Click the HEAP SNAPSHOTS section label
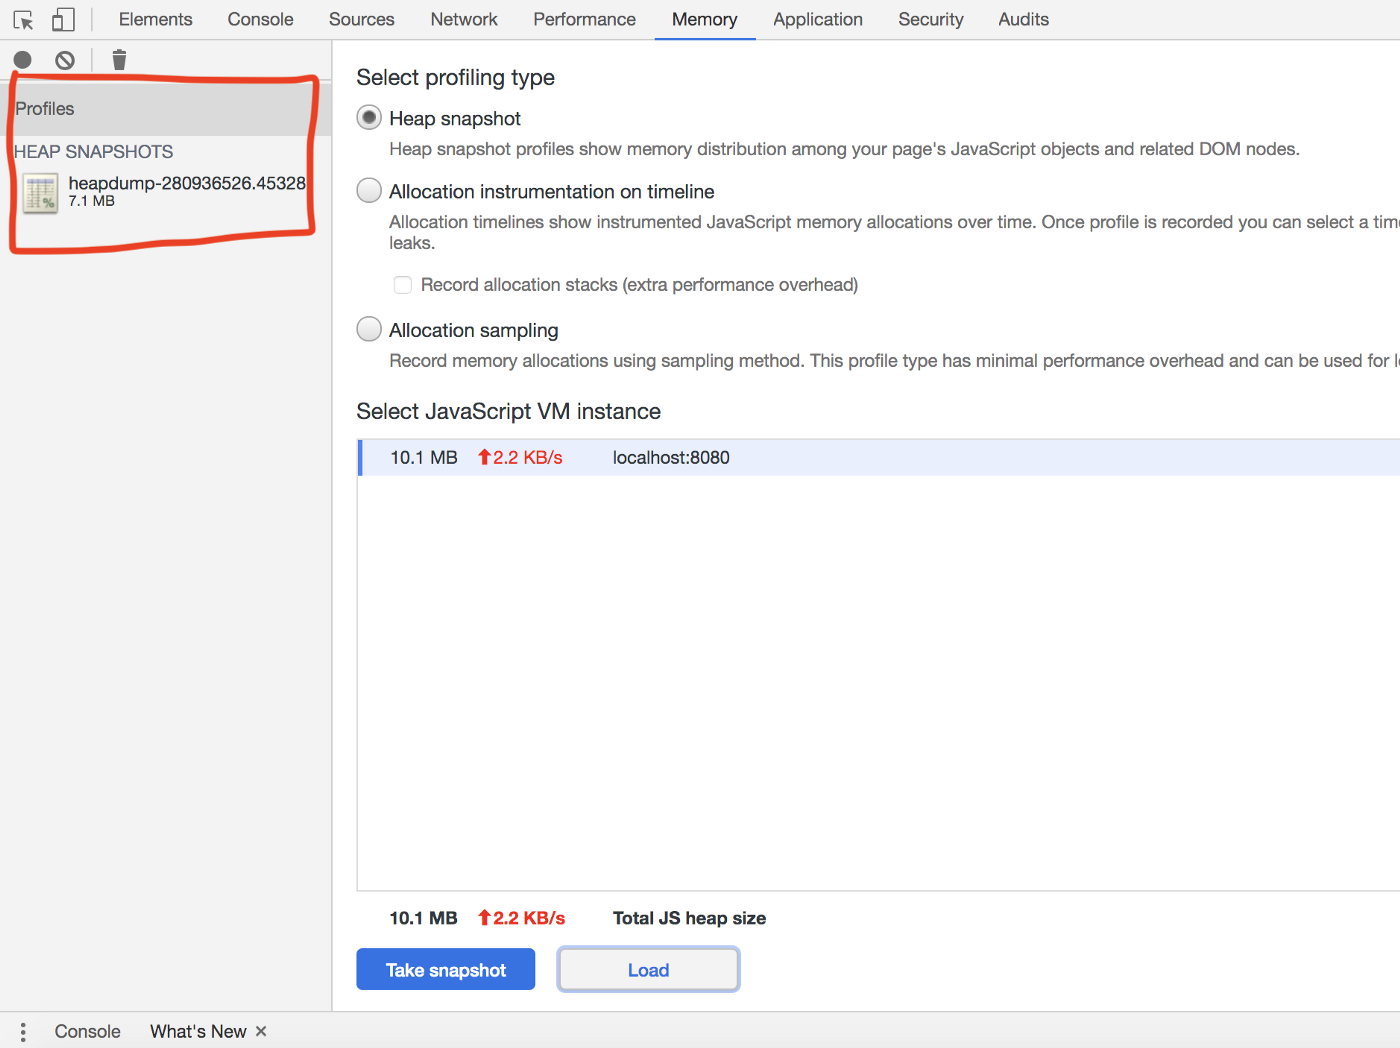Viewport: 1400px width, 1048px height. 94,152
